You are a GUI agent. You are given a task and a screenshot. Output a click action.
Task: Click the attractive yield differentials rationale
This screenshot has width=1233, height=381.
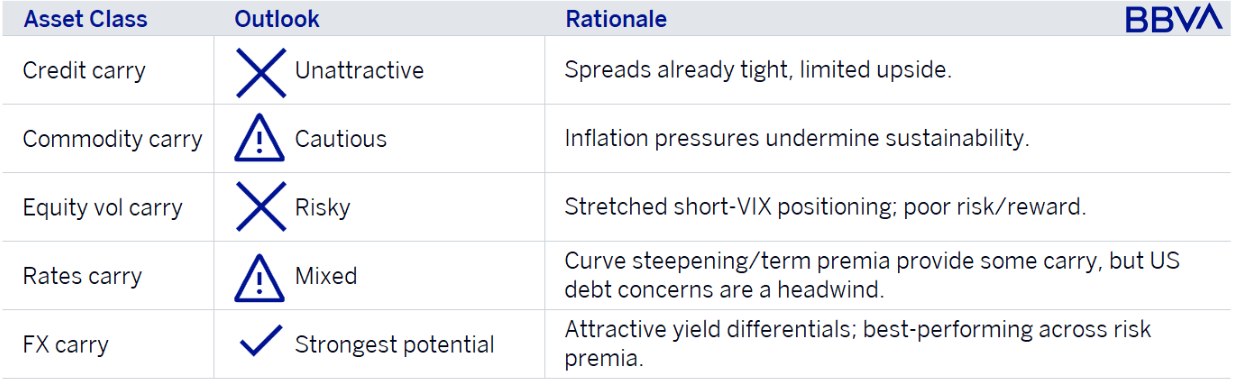click(858, 344)
